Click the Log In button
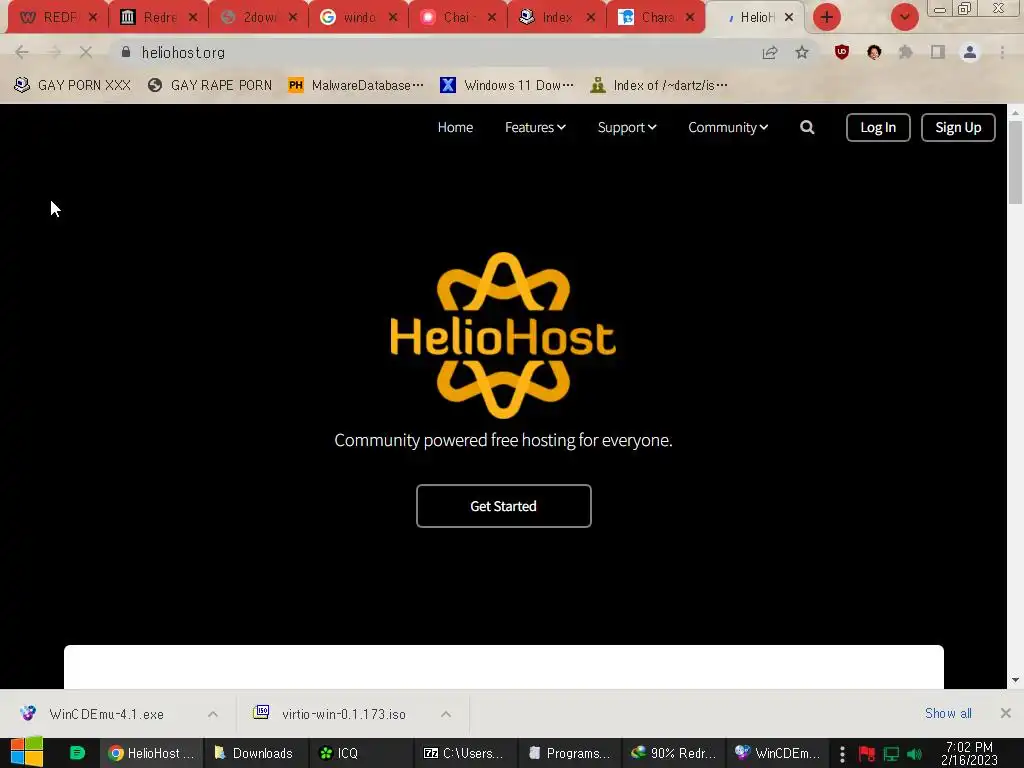This screenshot has width=1024, height=768. (878, 127)
